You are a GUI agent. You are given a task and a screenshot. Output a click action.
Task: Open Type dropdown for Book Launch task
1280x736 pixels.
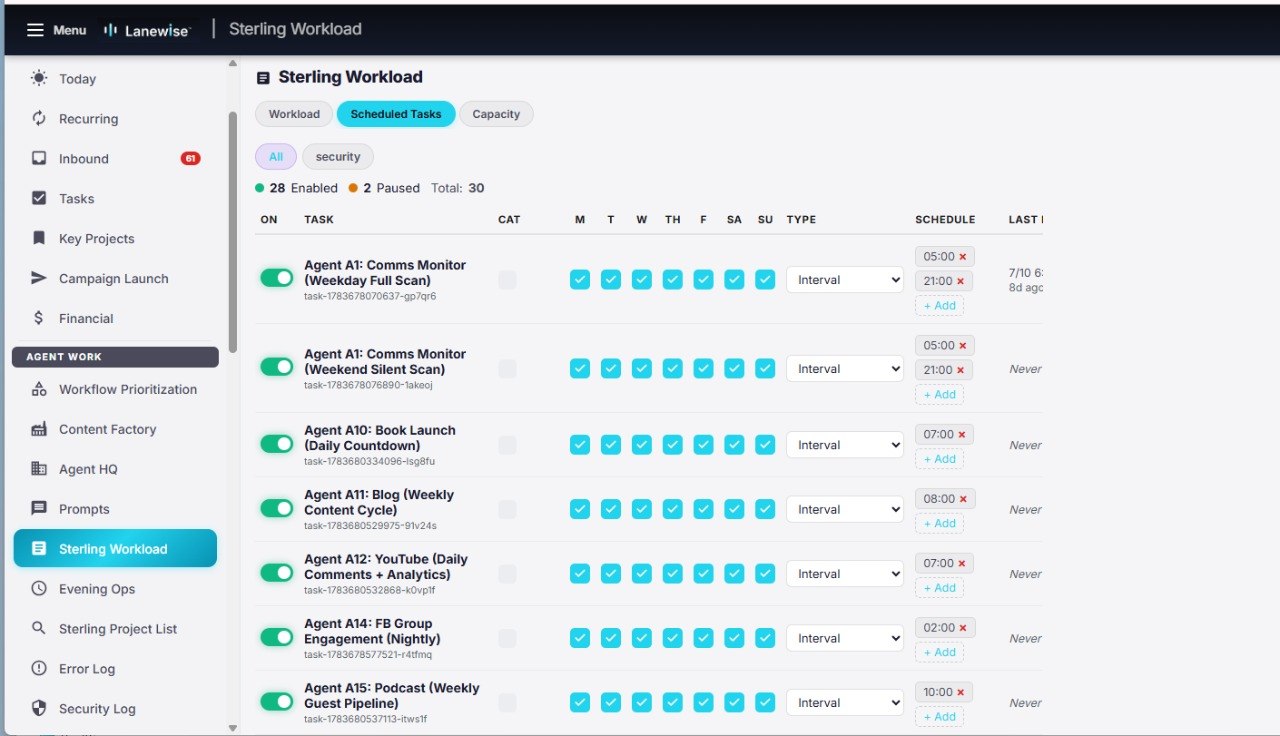[845, 445]
